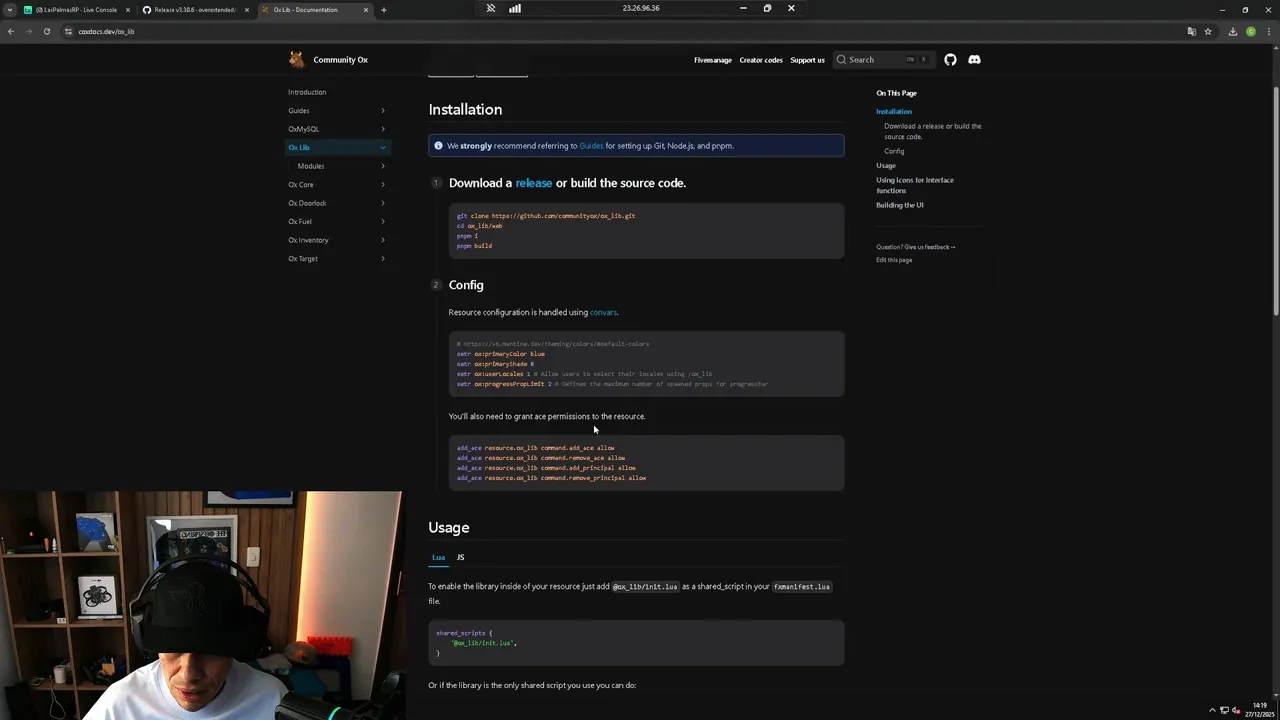Image resolution: width=1280 pixels, height=720 pixels.
Task: Collapse the Ox Lib sidebar section
Action: pos(382,148)
